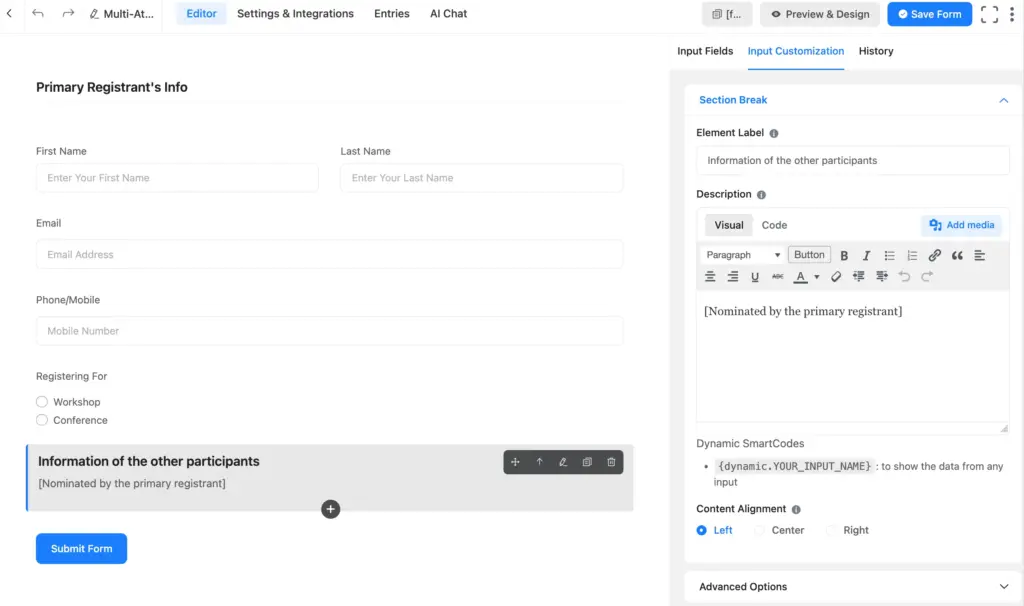Select Right content alignment
This screenshot has height=606, width=1024.
831,530
